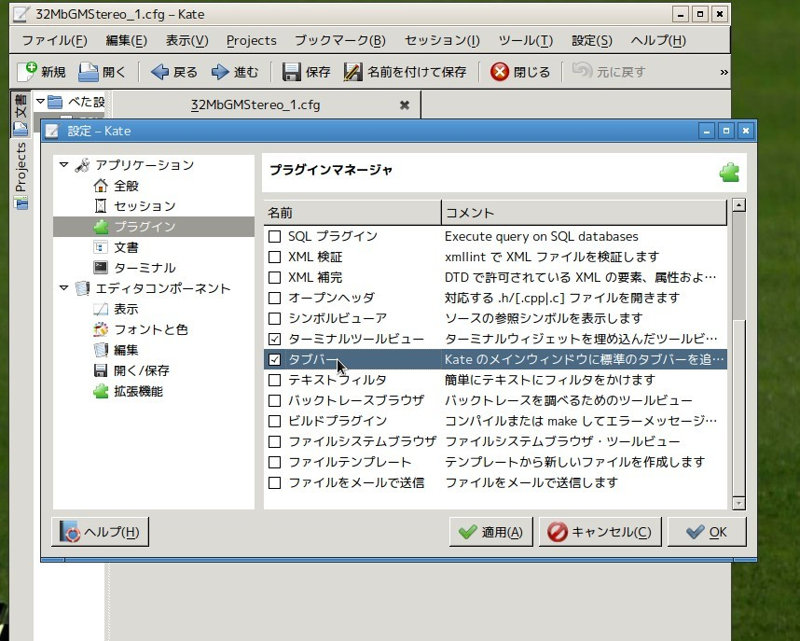The image size is (800, 641).
Task: Enable the ビルドプラグイン checkbox
Action: point(274,421)
